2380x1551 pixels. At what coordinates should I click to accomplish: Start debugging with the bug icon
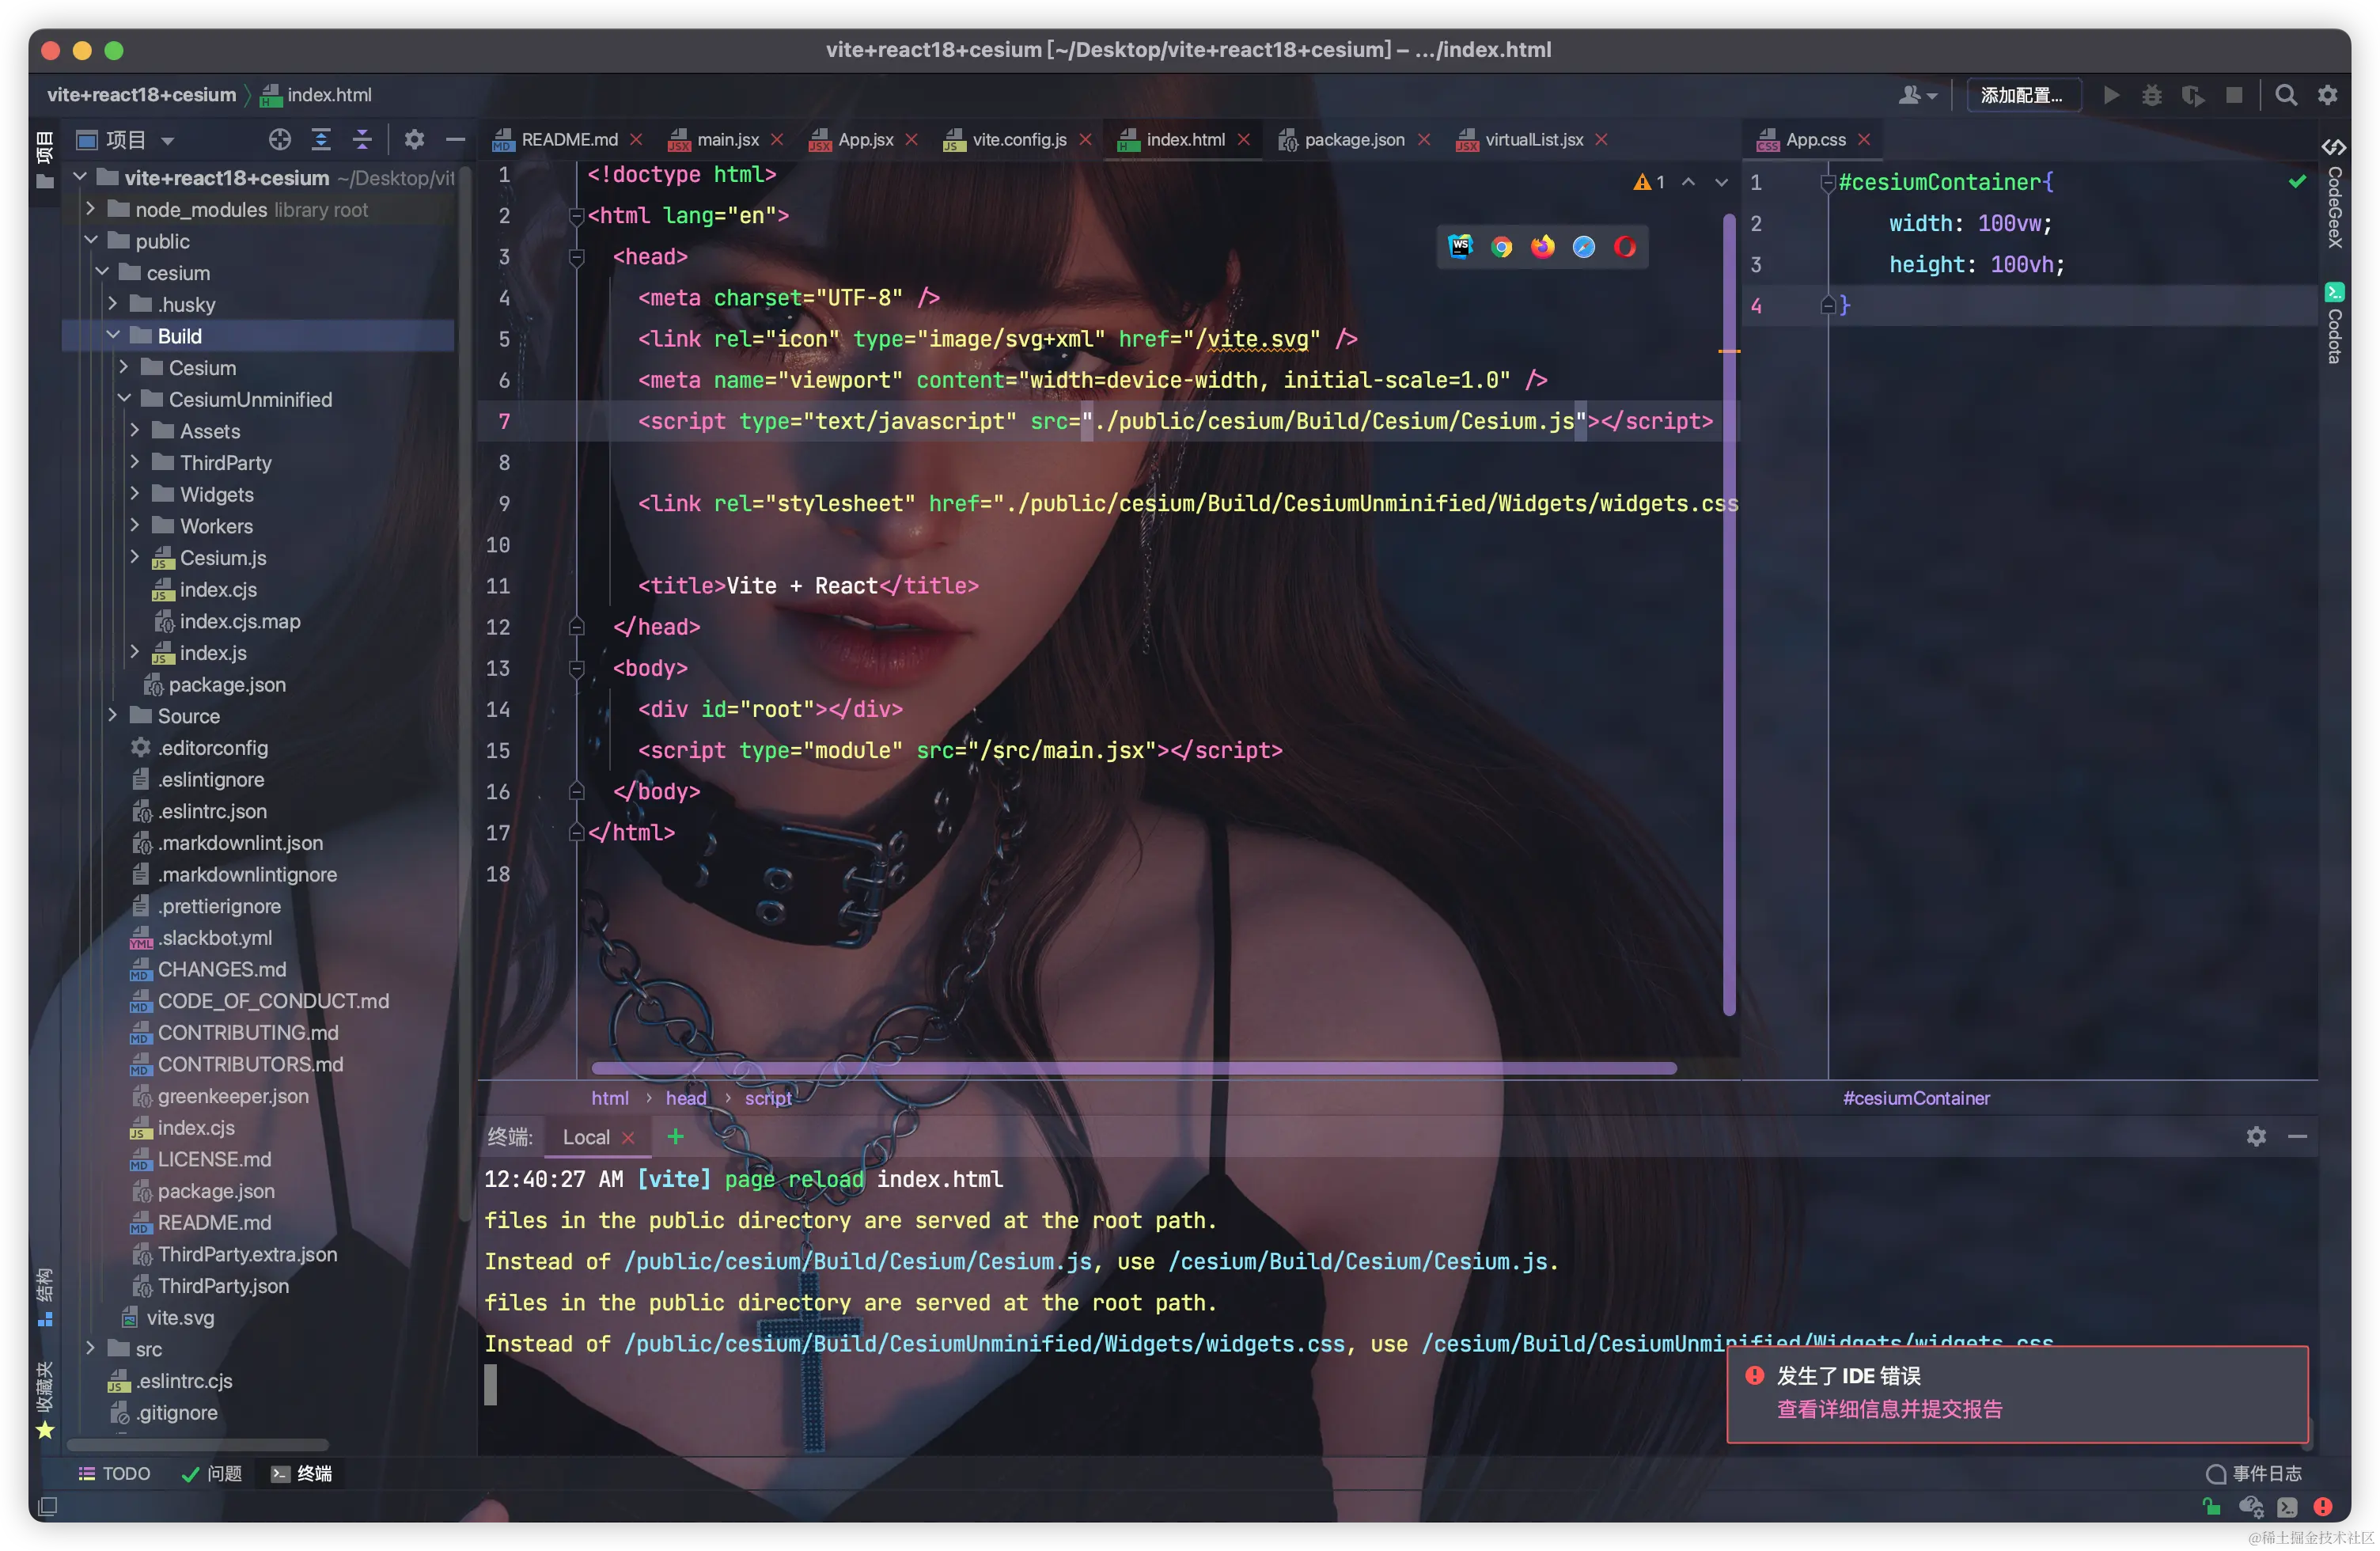pyautogui.click(x=2152, y=94)
